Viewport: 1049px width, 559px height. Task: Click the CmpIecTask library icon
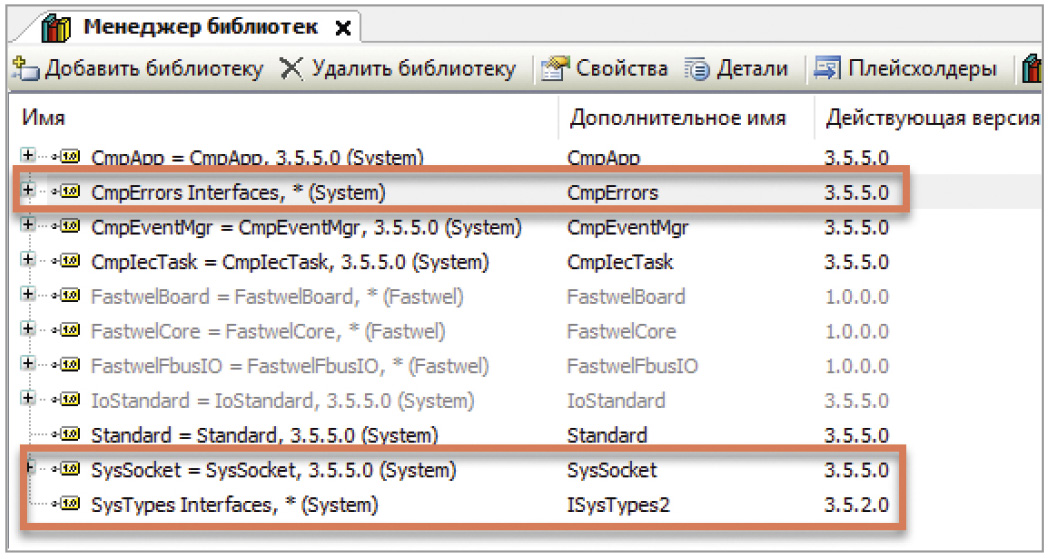[x=68, y=261]
